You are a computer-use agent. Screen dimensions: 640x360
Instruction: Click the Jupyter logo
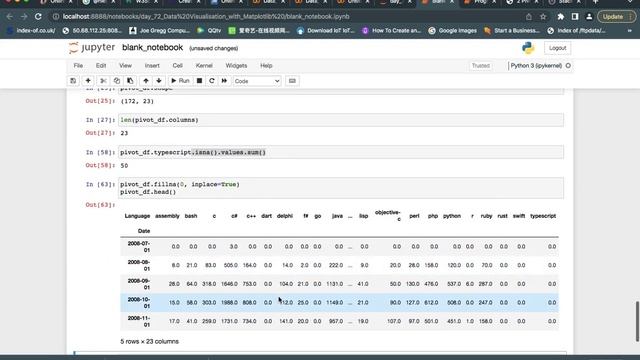point(92,48)
